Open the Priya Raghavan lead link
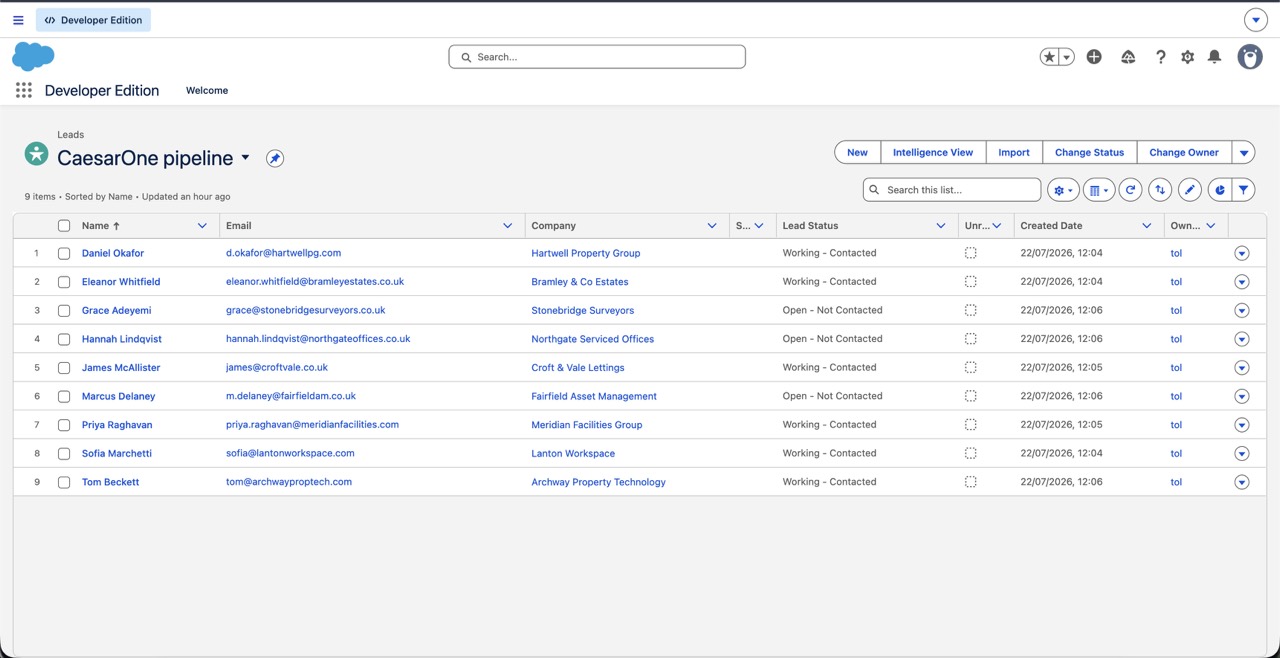The width and height of the screenshot is (1280, 658). [x=117, y=425]
